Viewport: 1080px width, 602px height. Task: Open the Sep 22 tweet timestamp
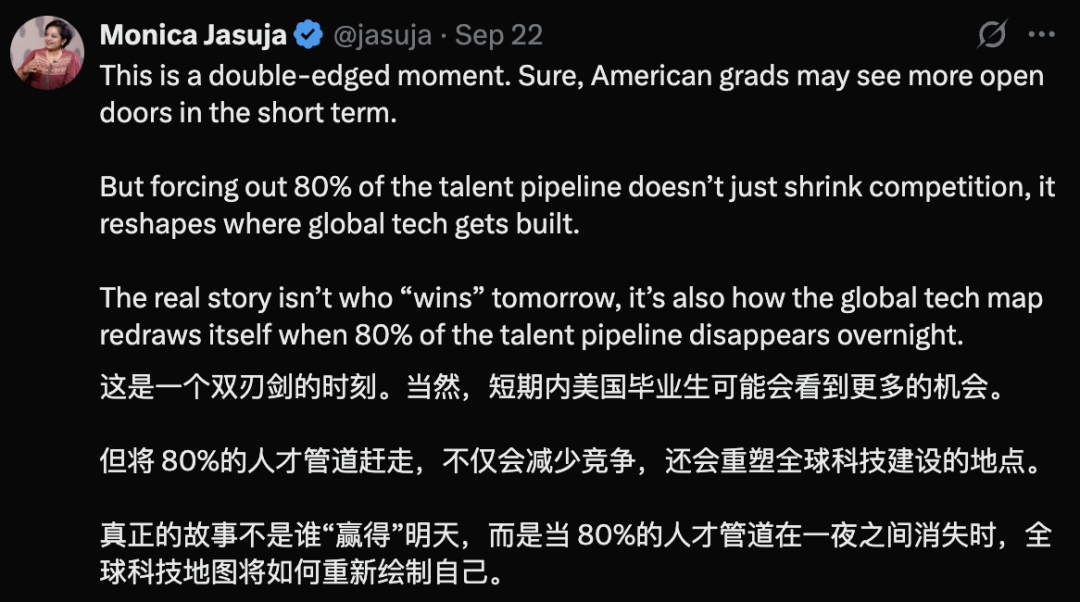pyautogui.click(x=499, y=36)
